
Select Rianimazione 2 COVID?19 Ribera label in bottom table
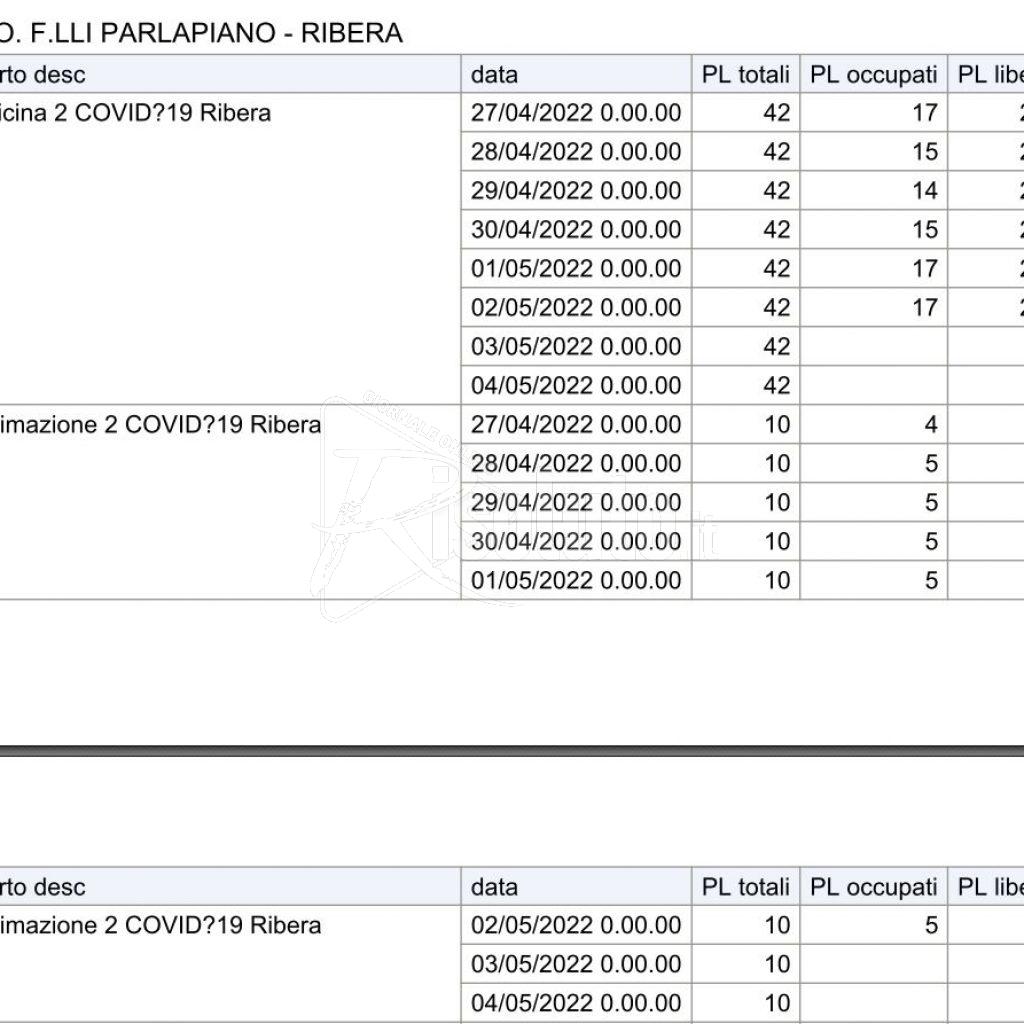[160, 925]
